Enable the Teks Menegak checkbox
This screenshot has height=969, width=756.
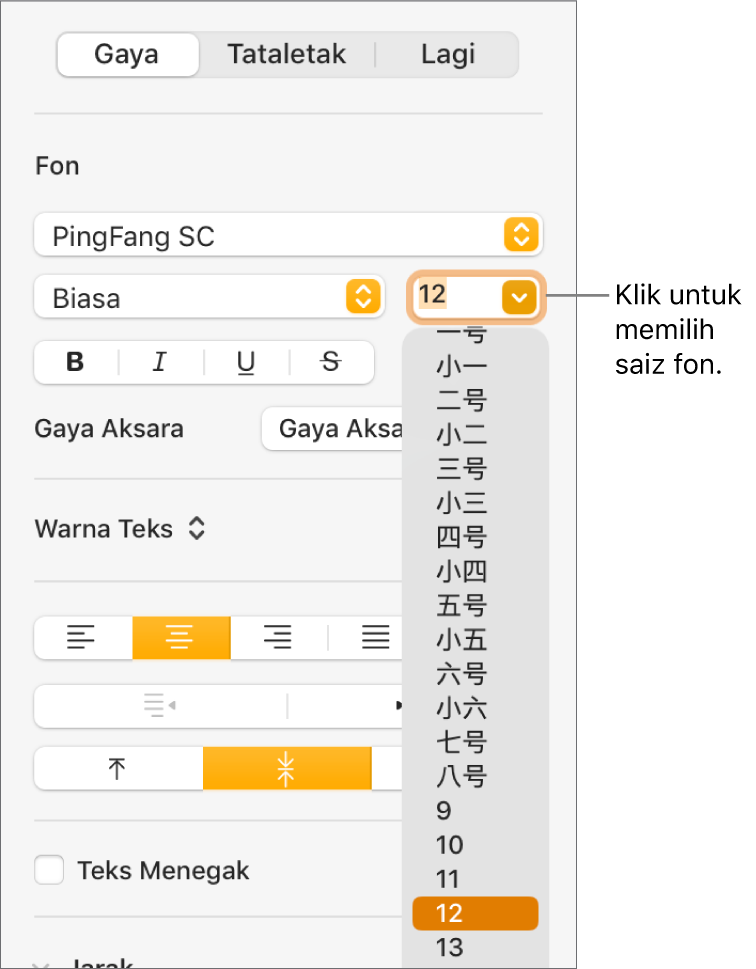(x=49, y=870)
